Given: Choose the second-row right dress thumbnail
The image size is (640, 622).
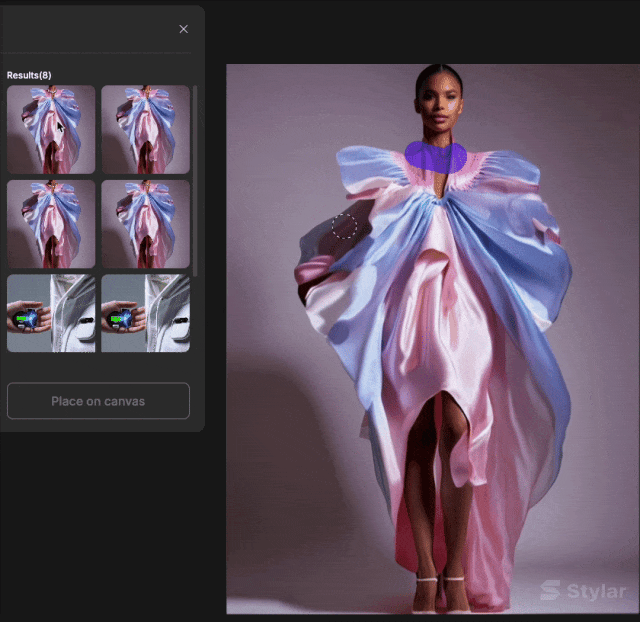Looking at the screenshot, I should pyautogui.click(x=145, y=223).
